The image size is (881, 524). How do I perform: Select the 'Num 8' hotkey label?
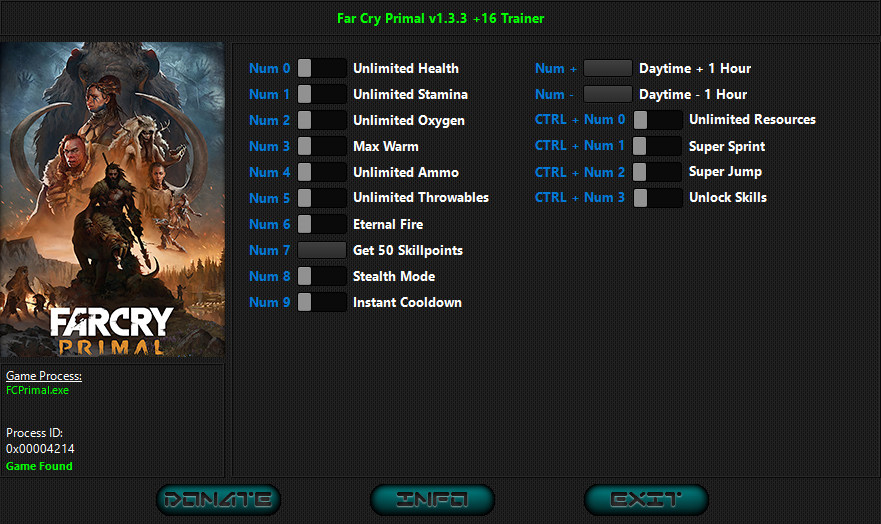coord(270,276)
